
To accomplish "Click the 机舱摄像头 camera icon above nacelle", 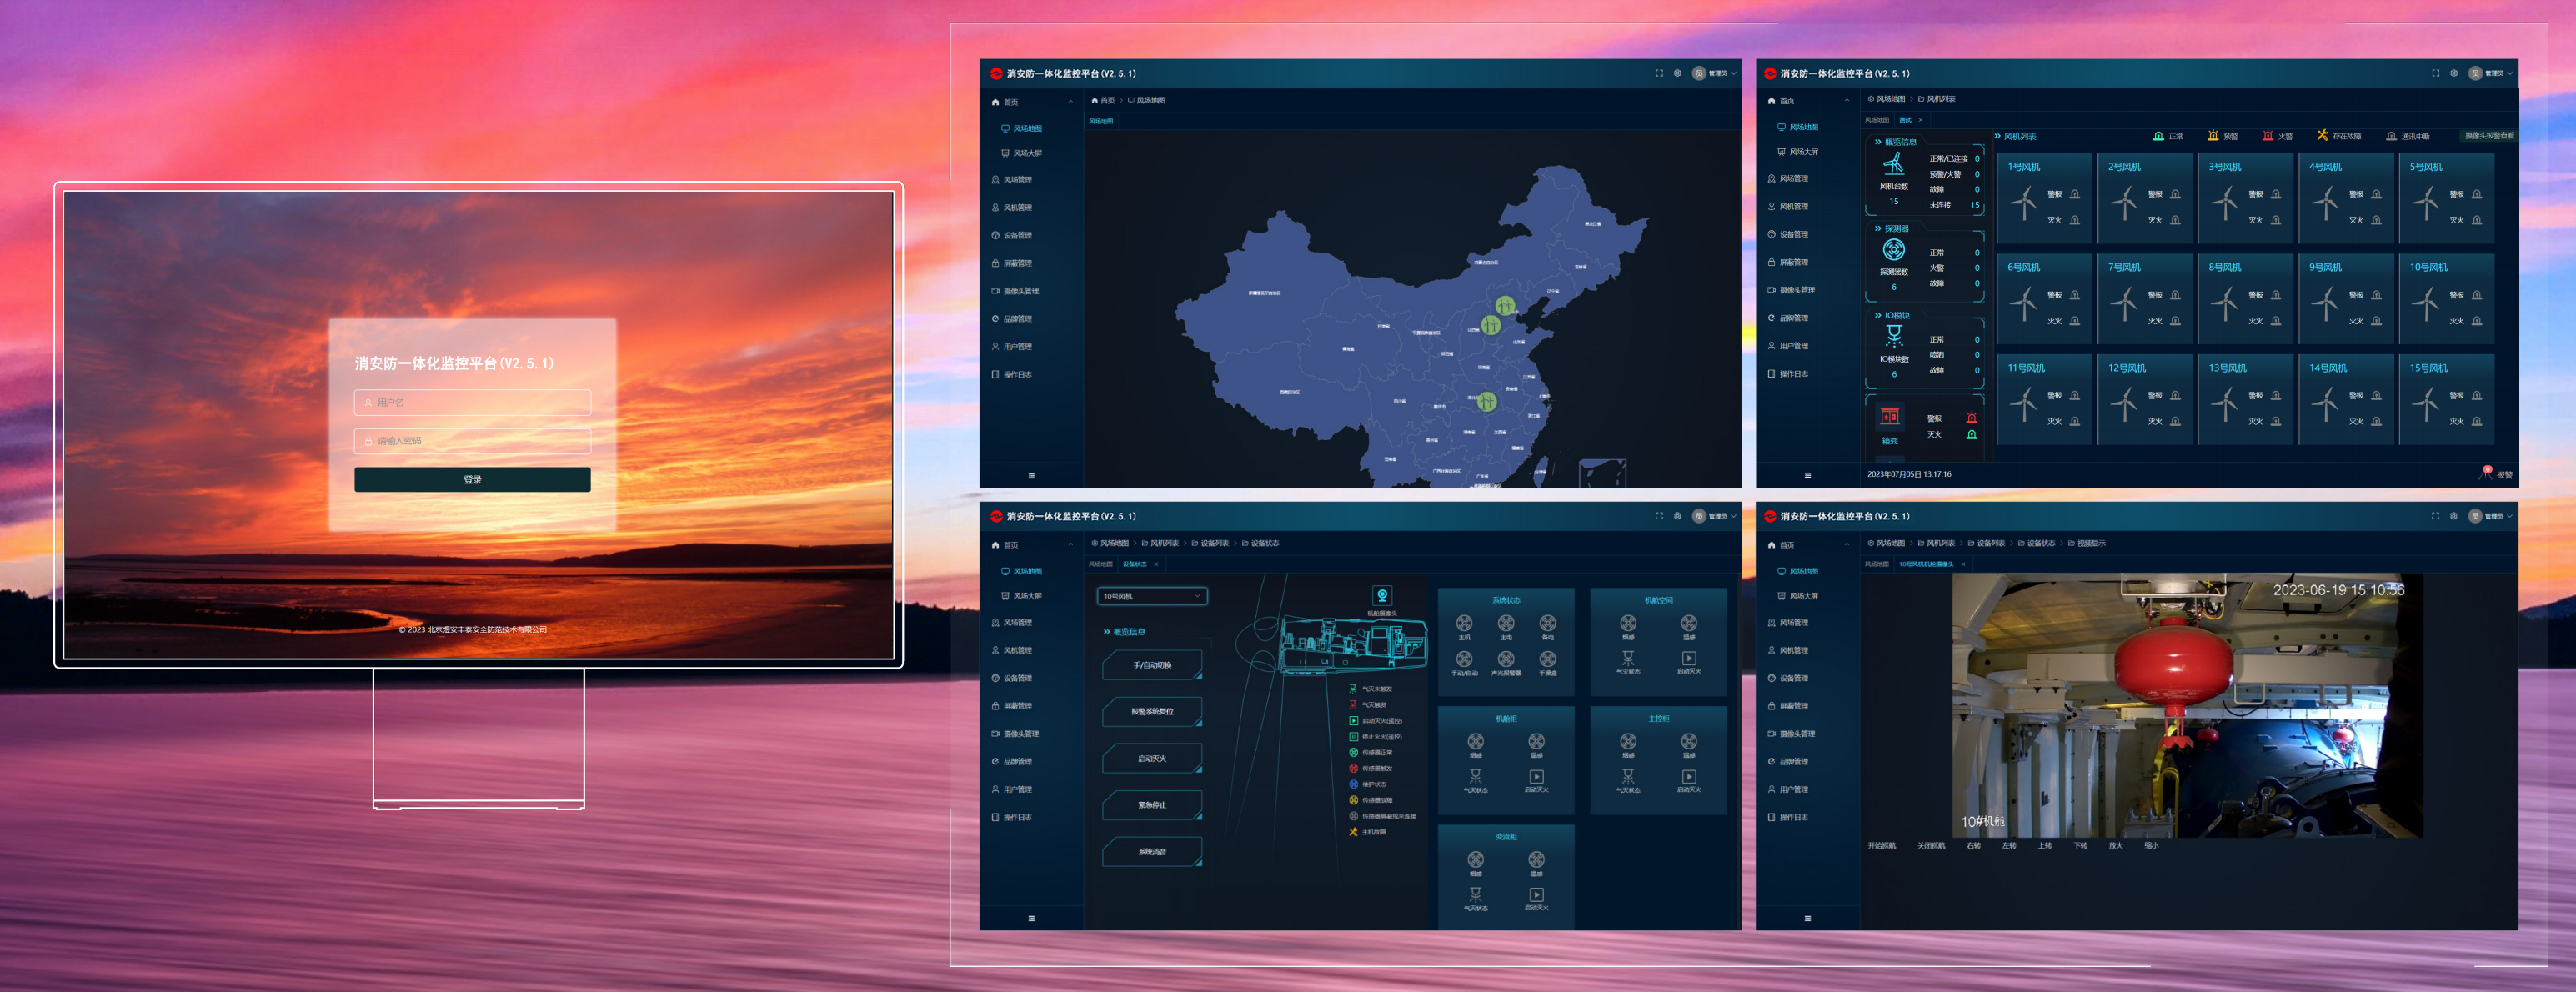I will [1382, 596].
